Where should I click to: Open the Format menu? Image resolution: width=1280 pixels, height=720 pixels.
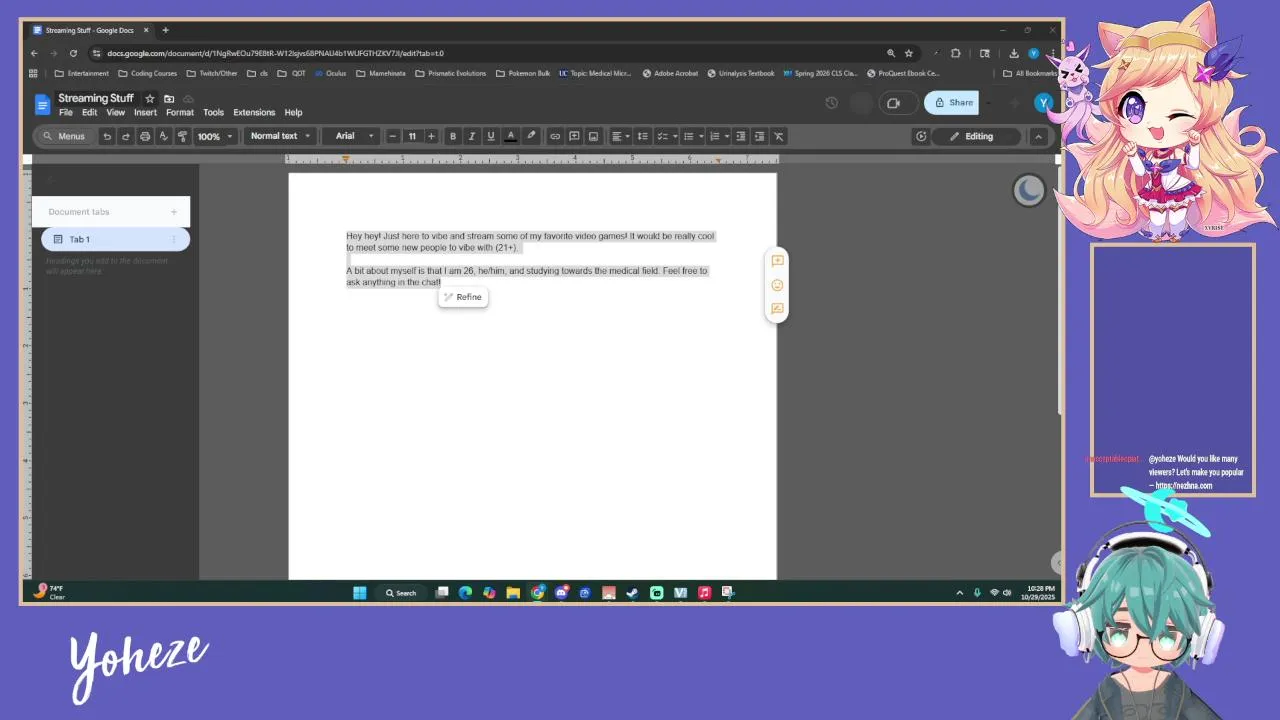[x=180, y=112]
